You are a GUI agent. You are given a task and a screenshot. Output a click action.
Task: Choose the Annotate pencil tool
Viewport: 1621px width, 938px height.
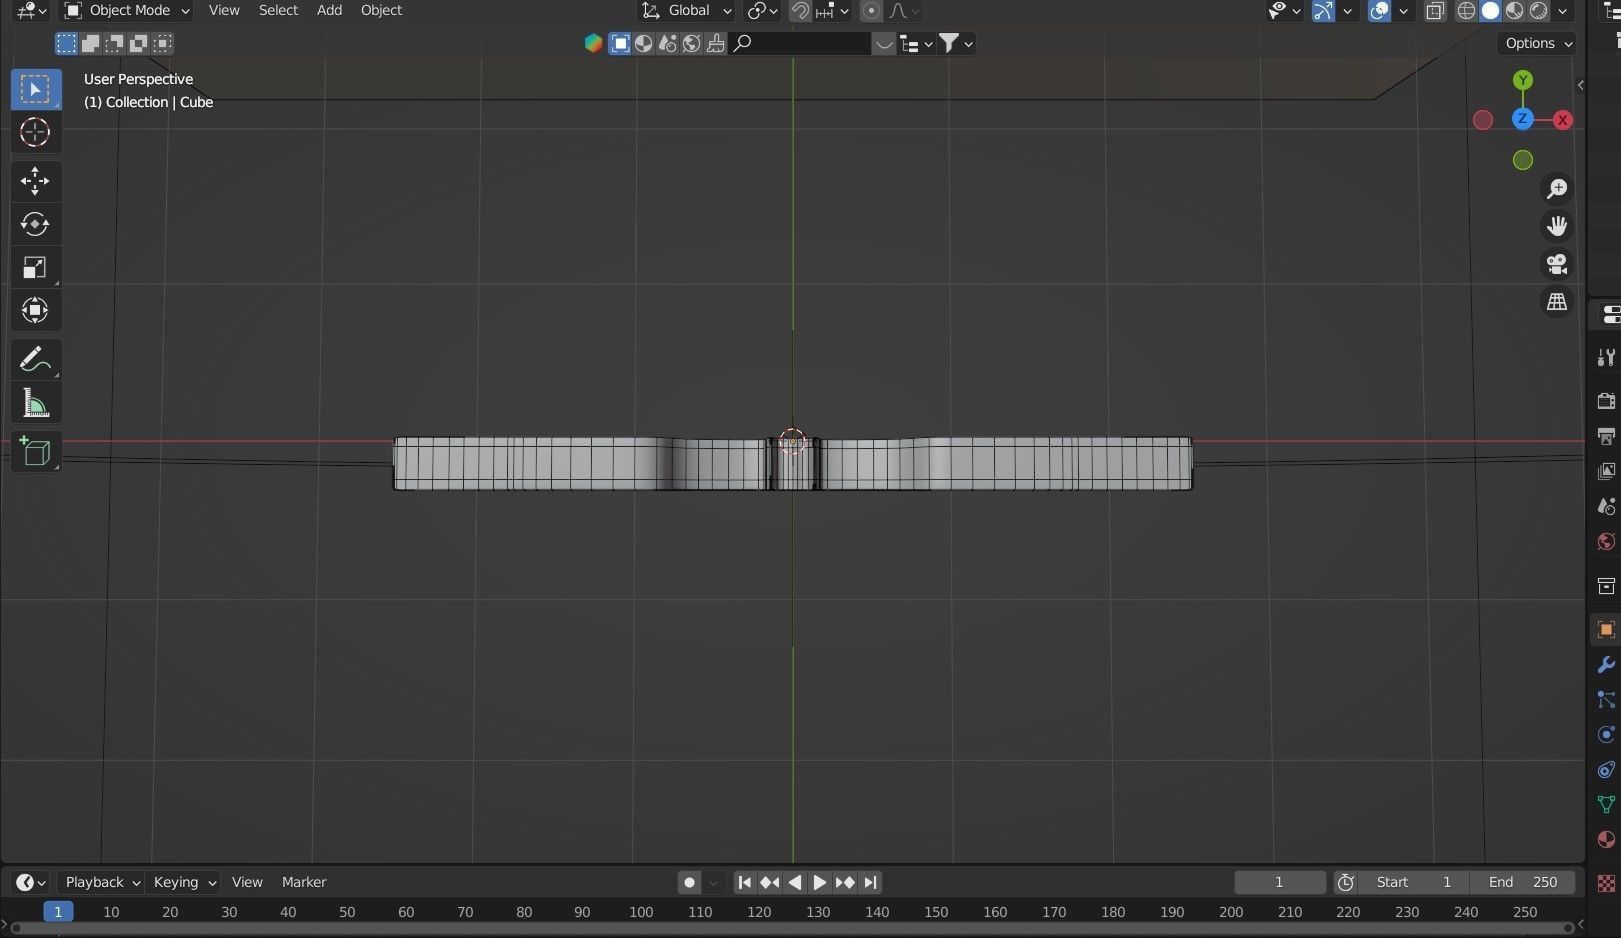[36, 359]
